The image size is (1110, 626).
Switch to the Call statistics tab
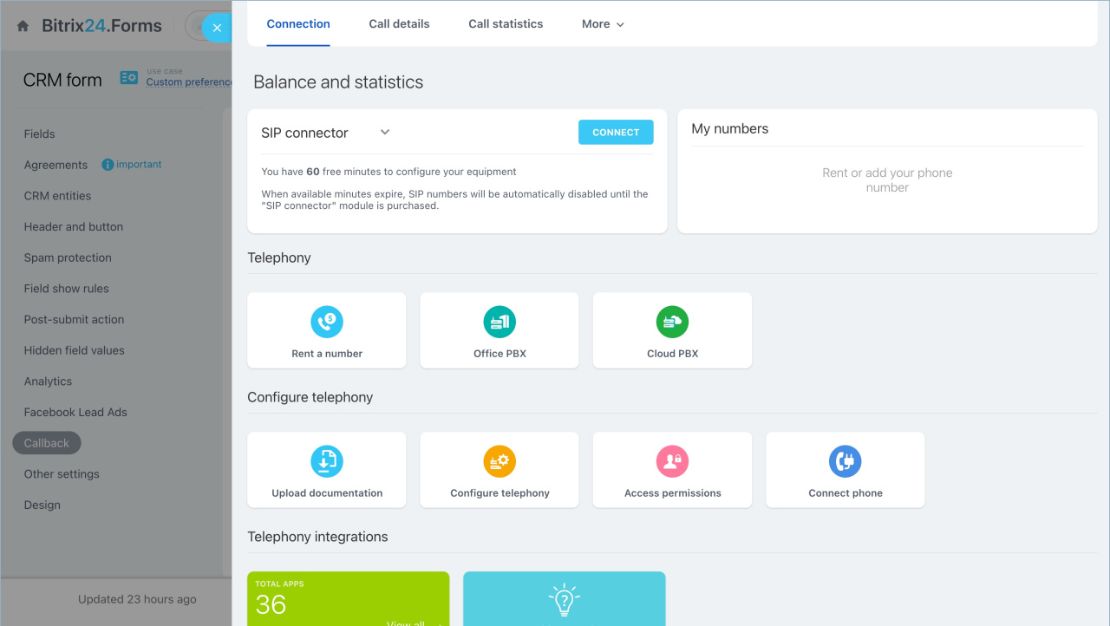[x=505, y=24]
